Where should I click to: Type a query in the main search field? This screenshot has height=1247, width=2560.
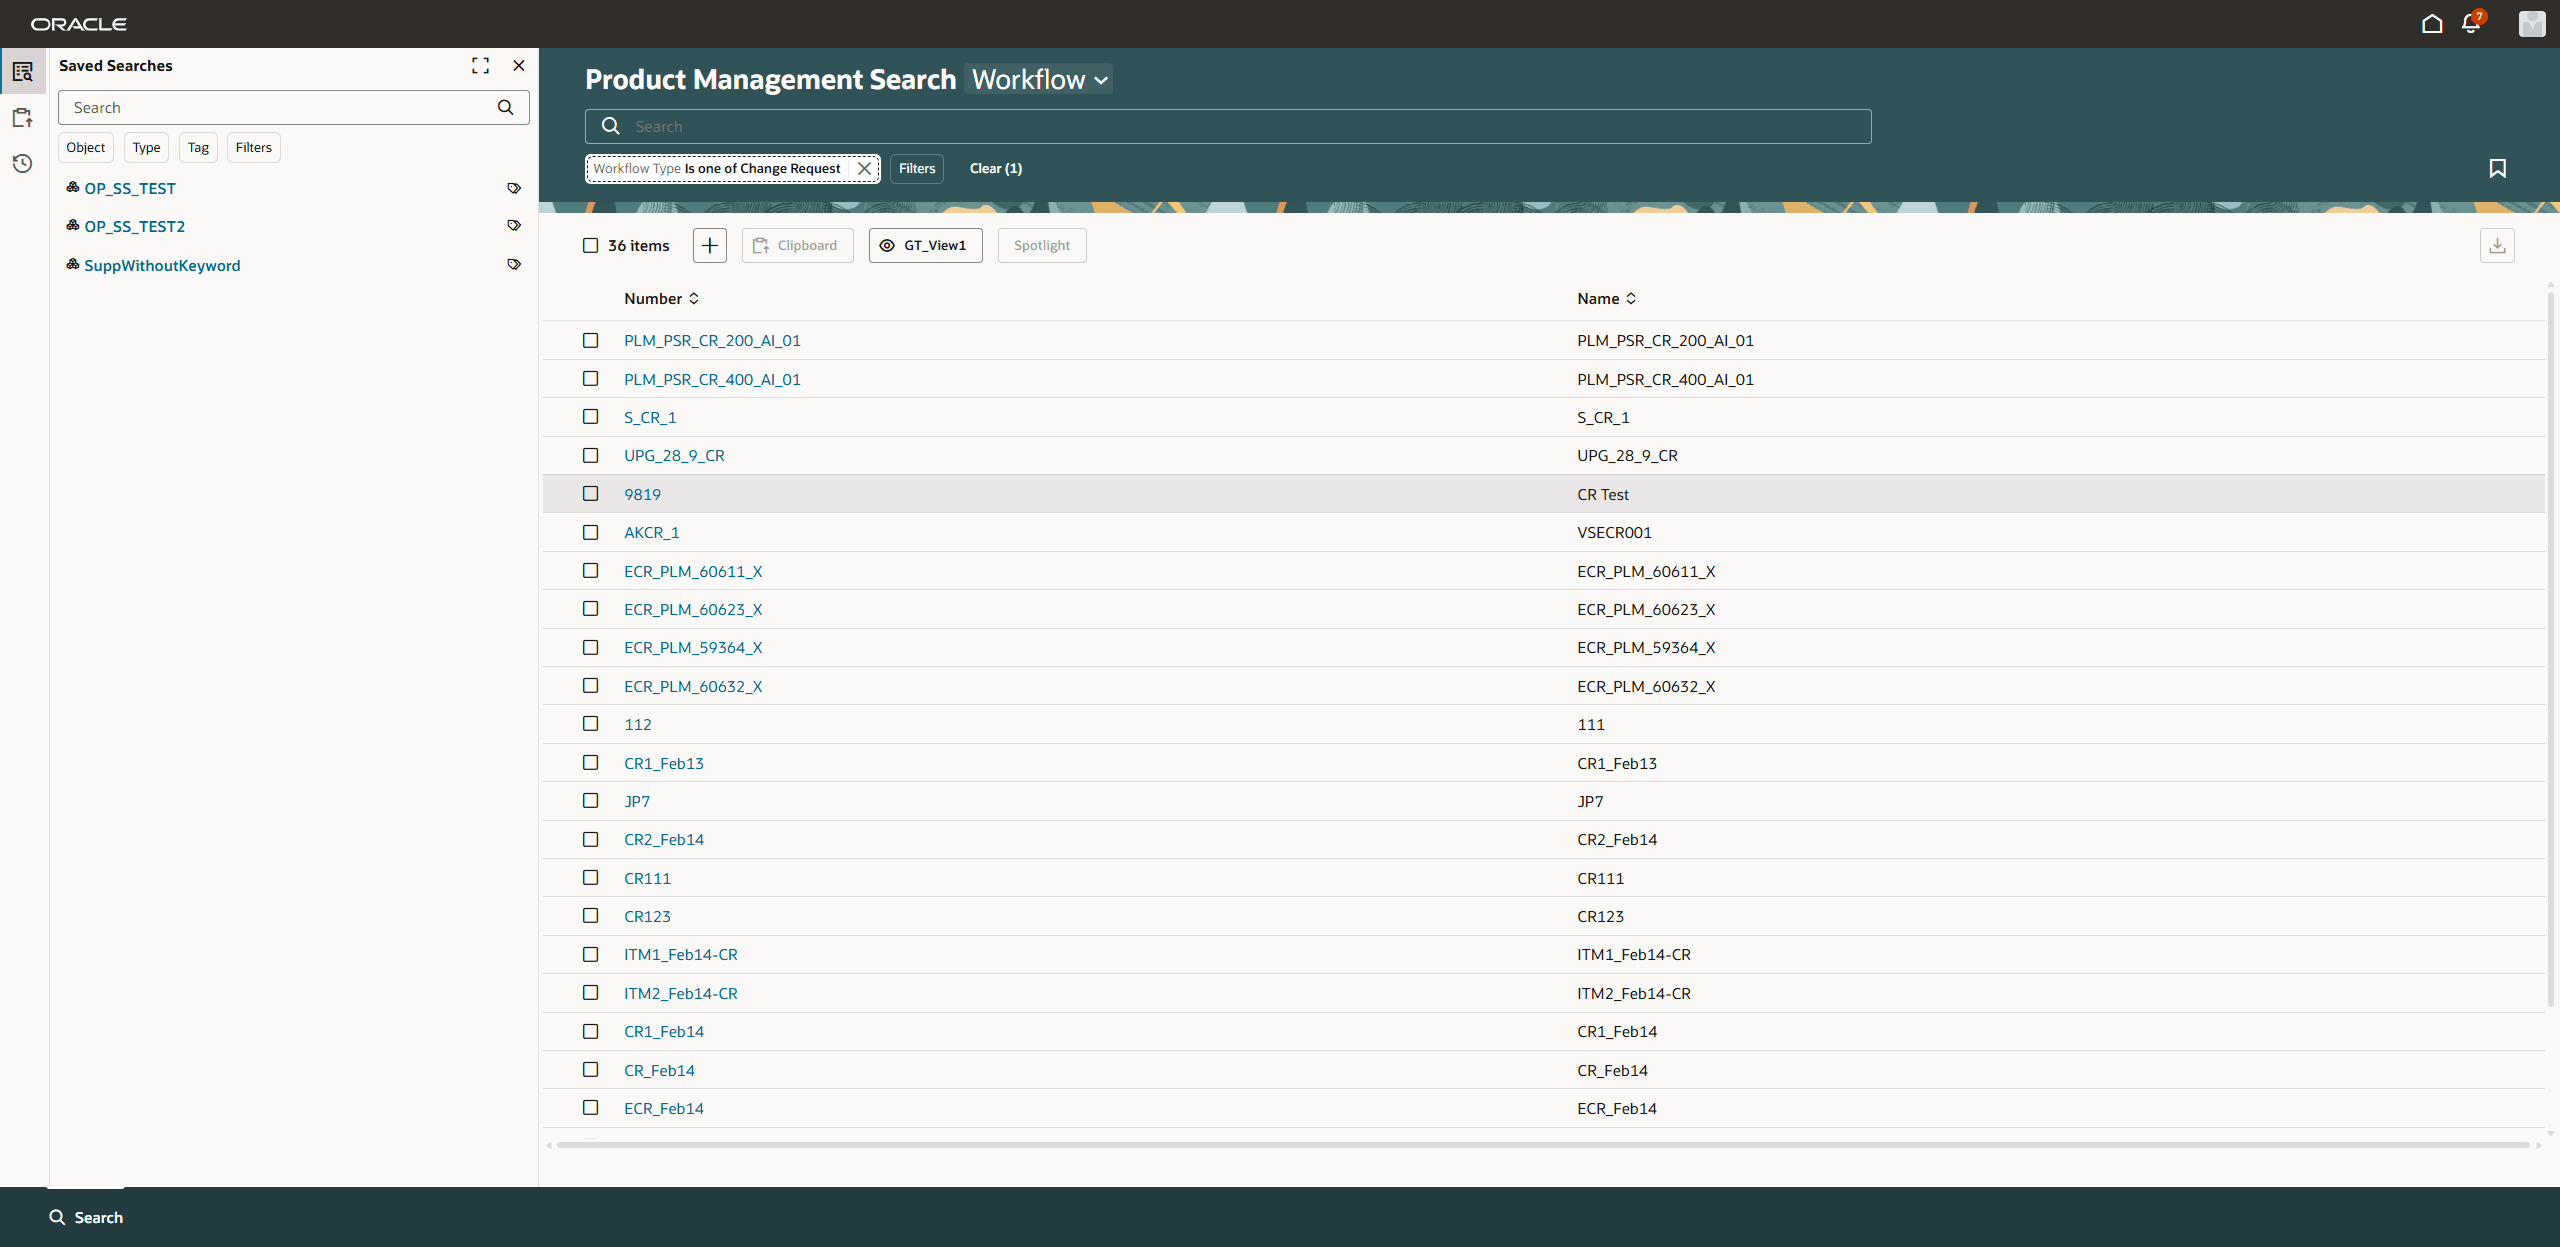tap(1228, 126)
